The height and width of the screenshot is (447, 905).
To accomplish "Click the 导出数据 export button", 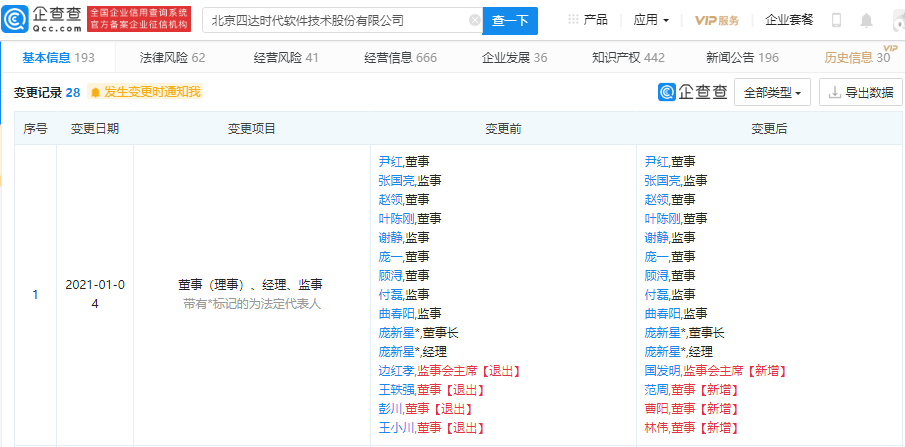I will 860,92.
